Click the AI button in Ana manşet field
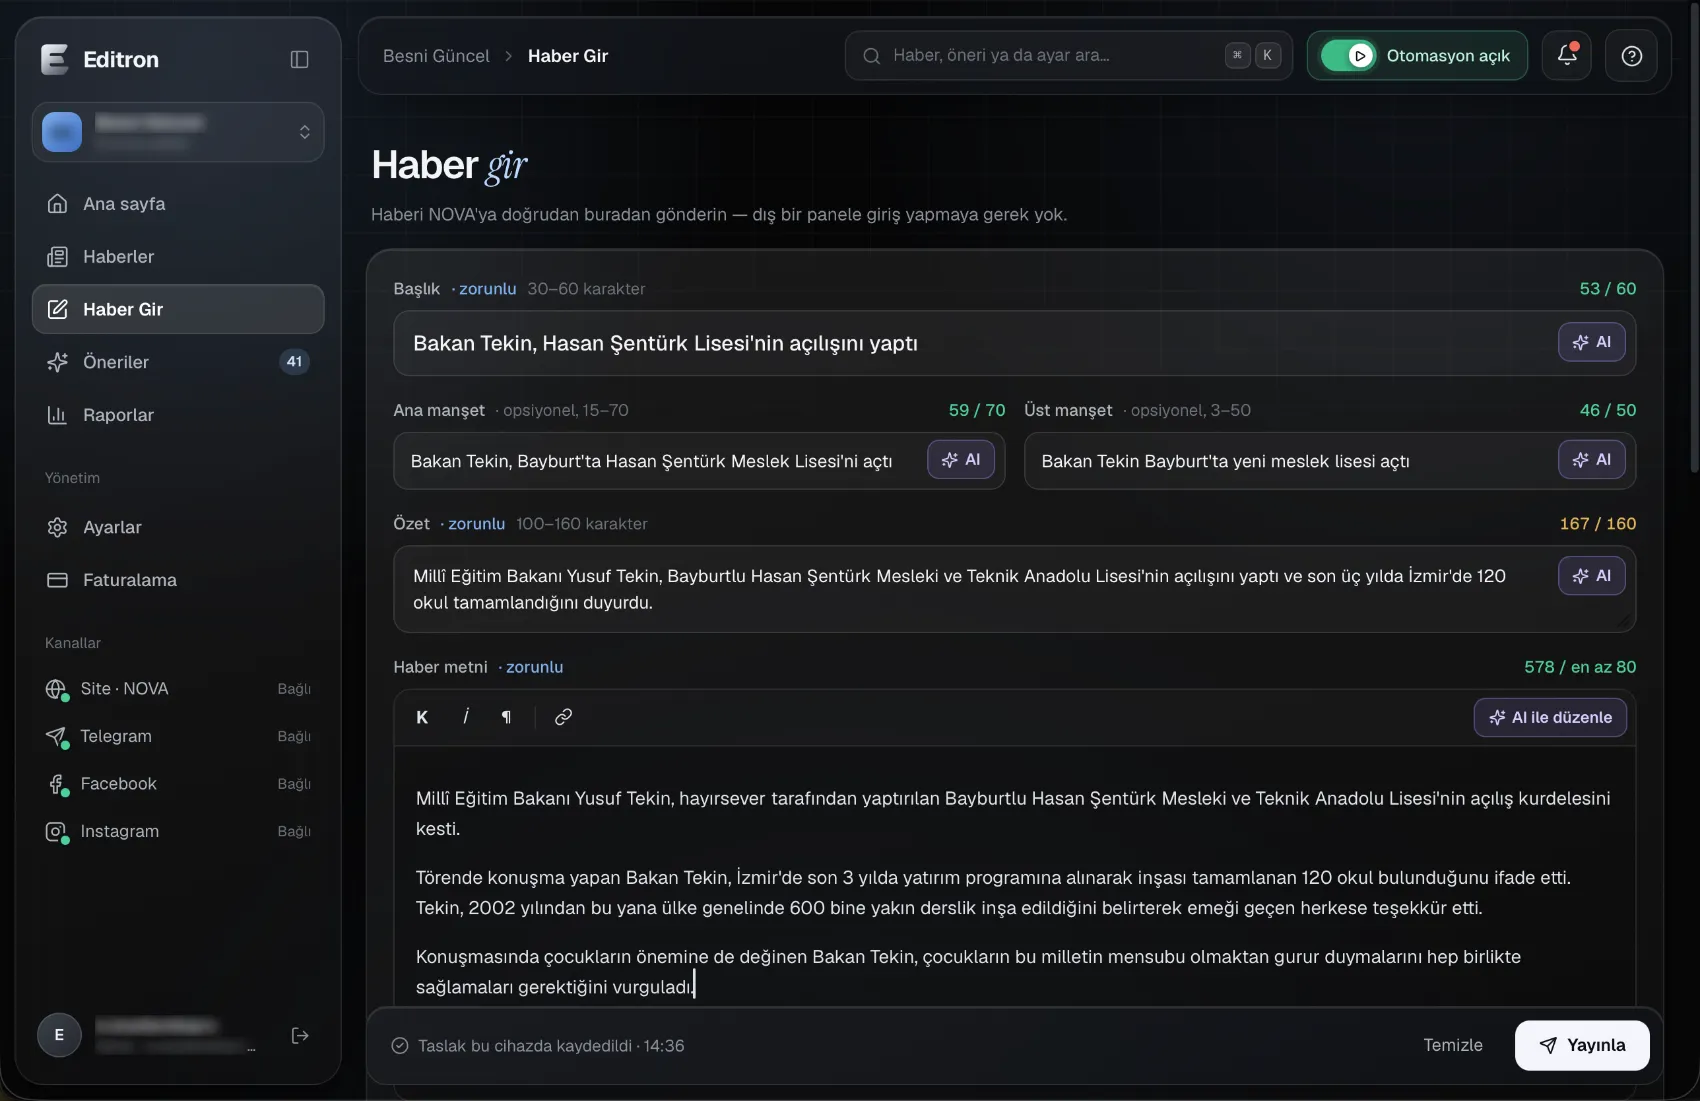 [960, 460]
